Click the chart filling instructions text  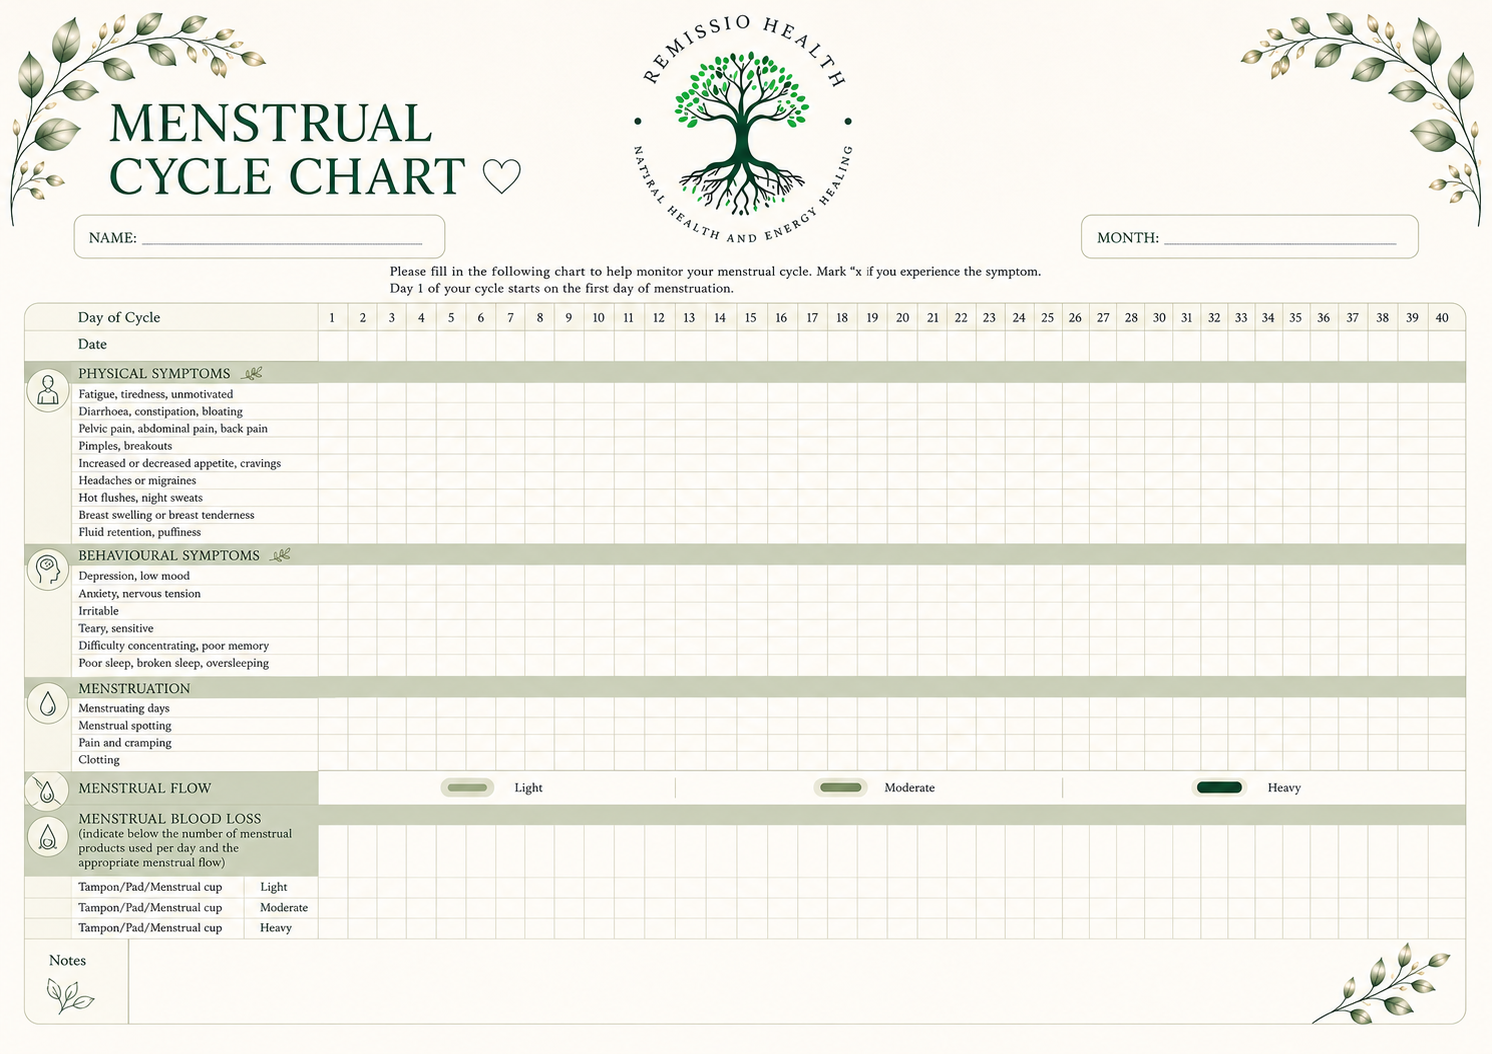(x=715, y=279)
